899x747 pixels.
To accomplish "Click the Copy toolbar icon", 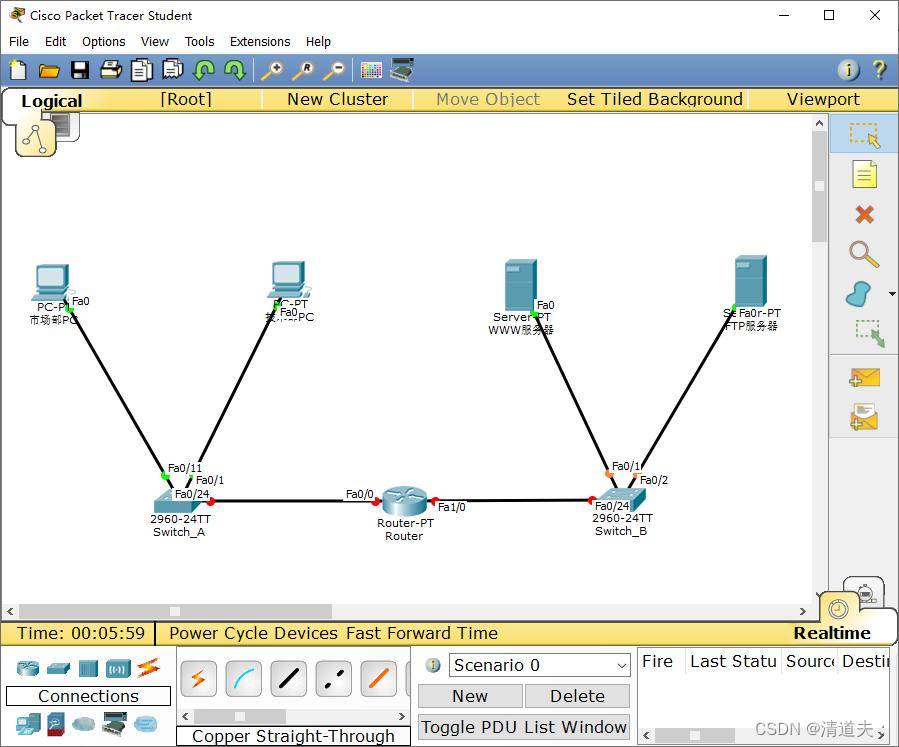I will tap(142, 70).
